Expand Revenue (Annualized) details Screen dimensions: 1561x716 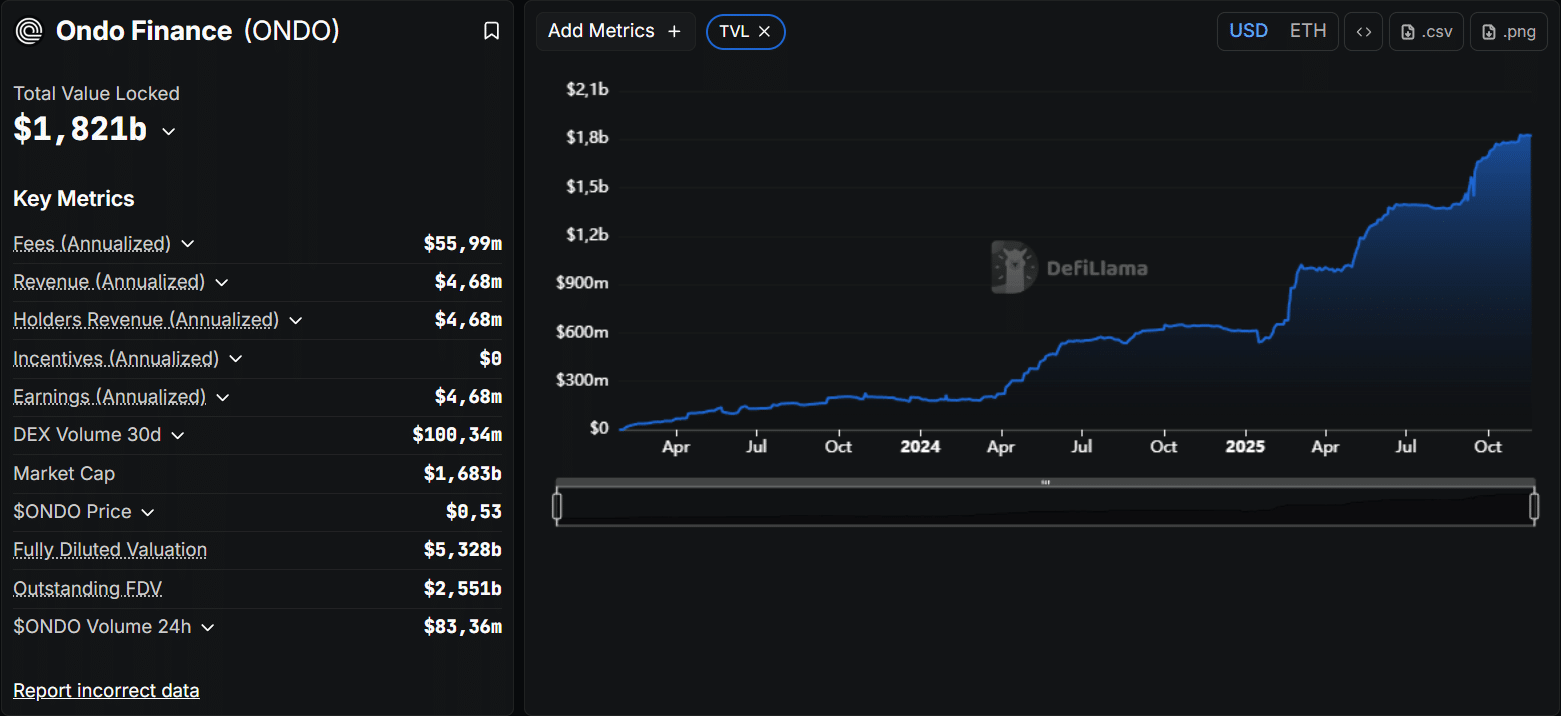222,282
